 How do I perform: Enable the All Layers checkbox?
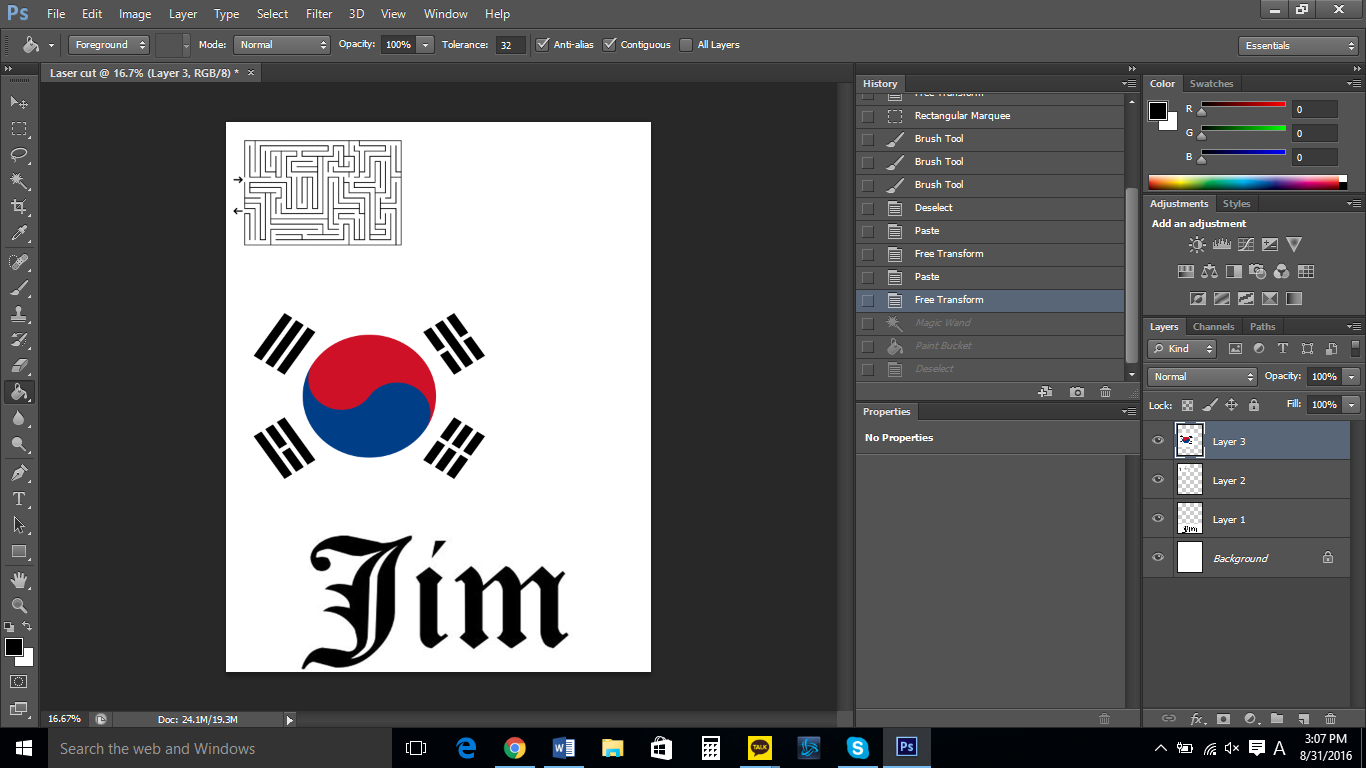point(686,44)
